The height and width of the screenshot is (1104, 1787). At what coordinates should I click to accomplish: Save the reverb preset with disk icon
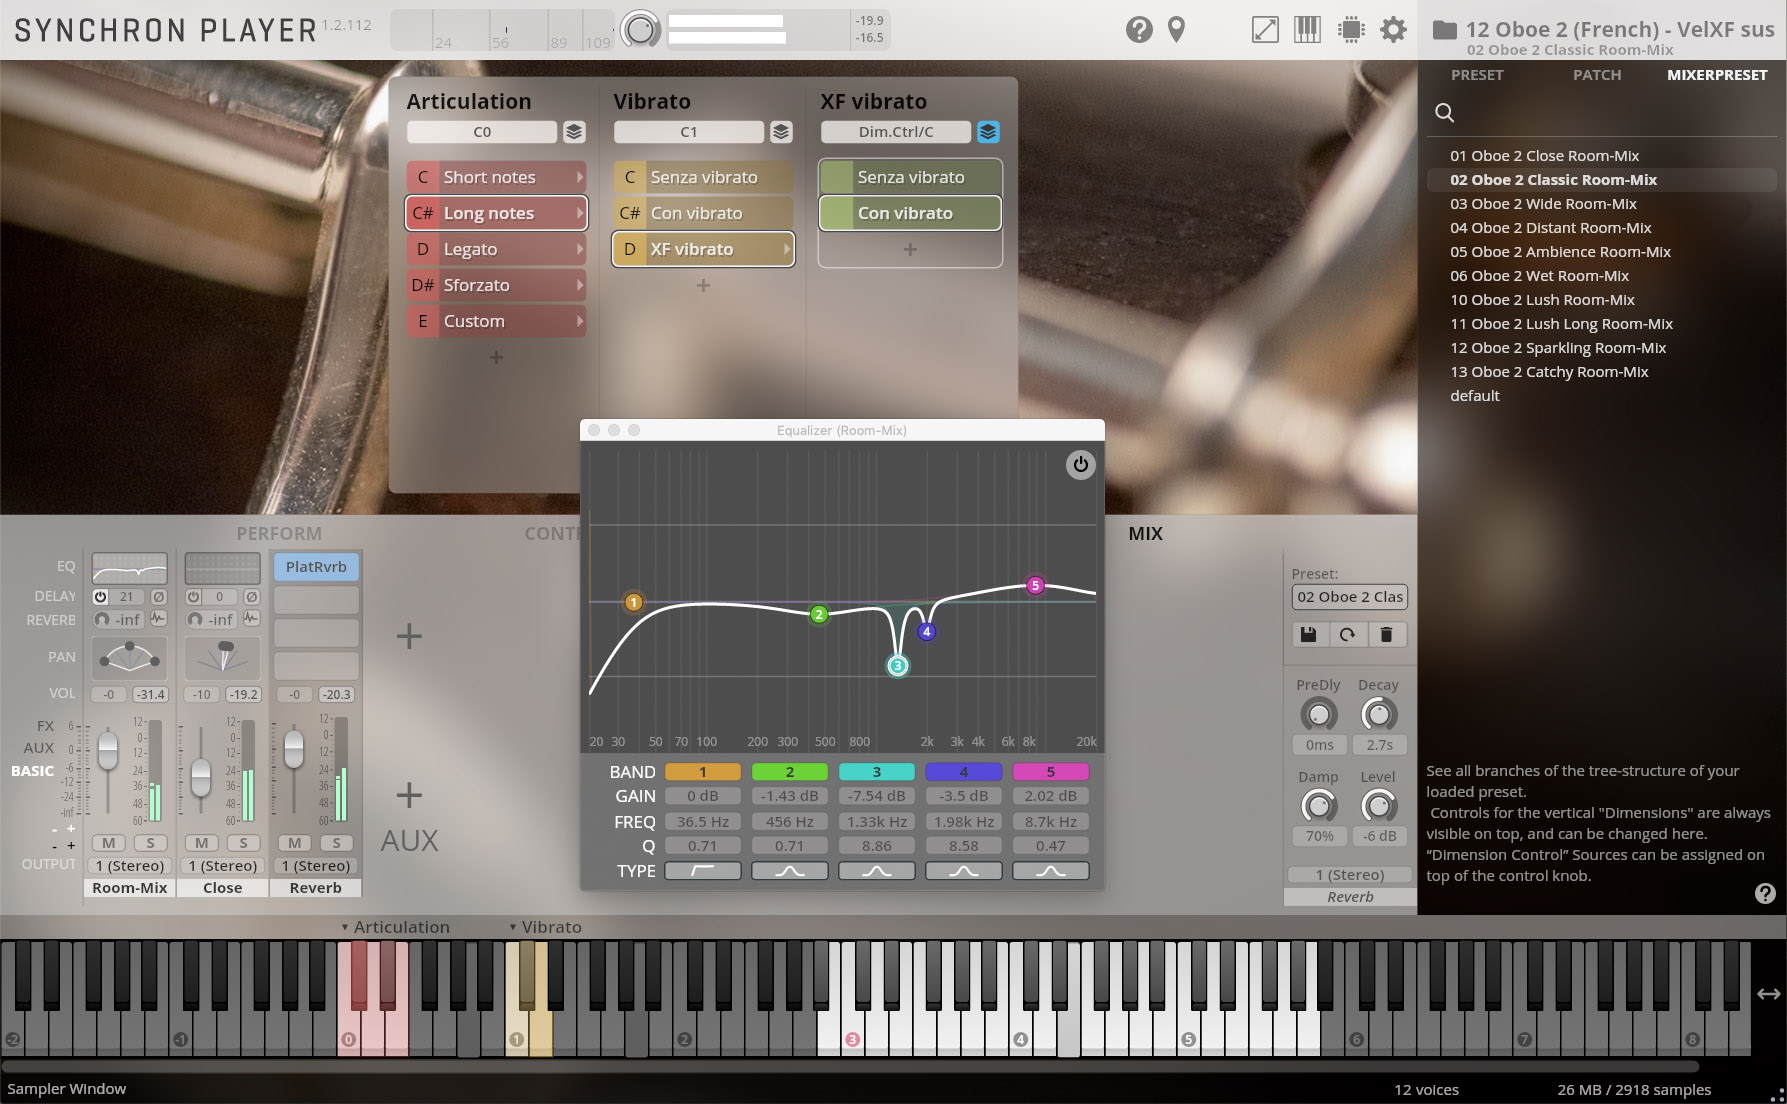[x=1308, y=634]
